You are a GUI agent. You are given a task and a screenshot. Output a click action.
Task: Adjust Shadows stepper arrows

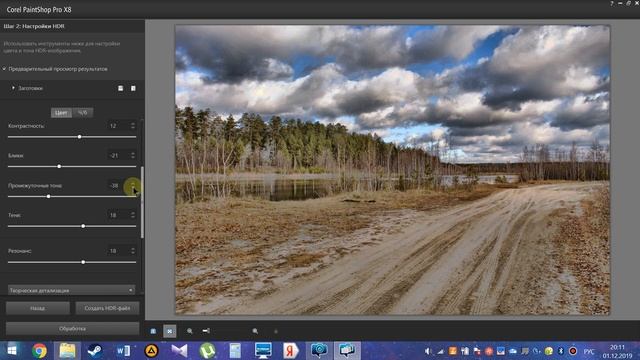click(133, 215)
